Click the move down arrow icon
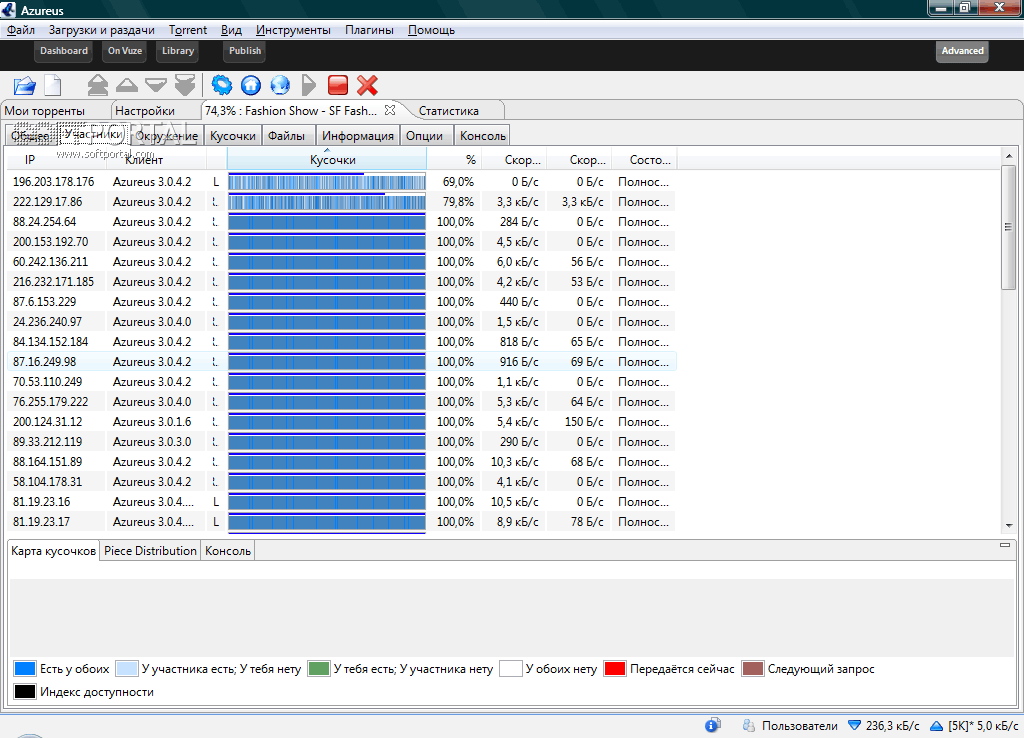 [x=156, y=85]
